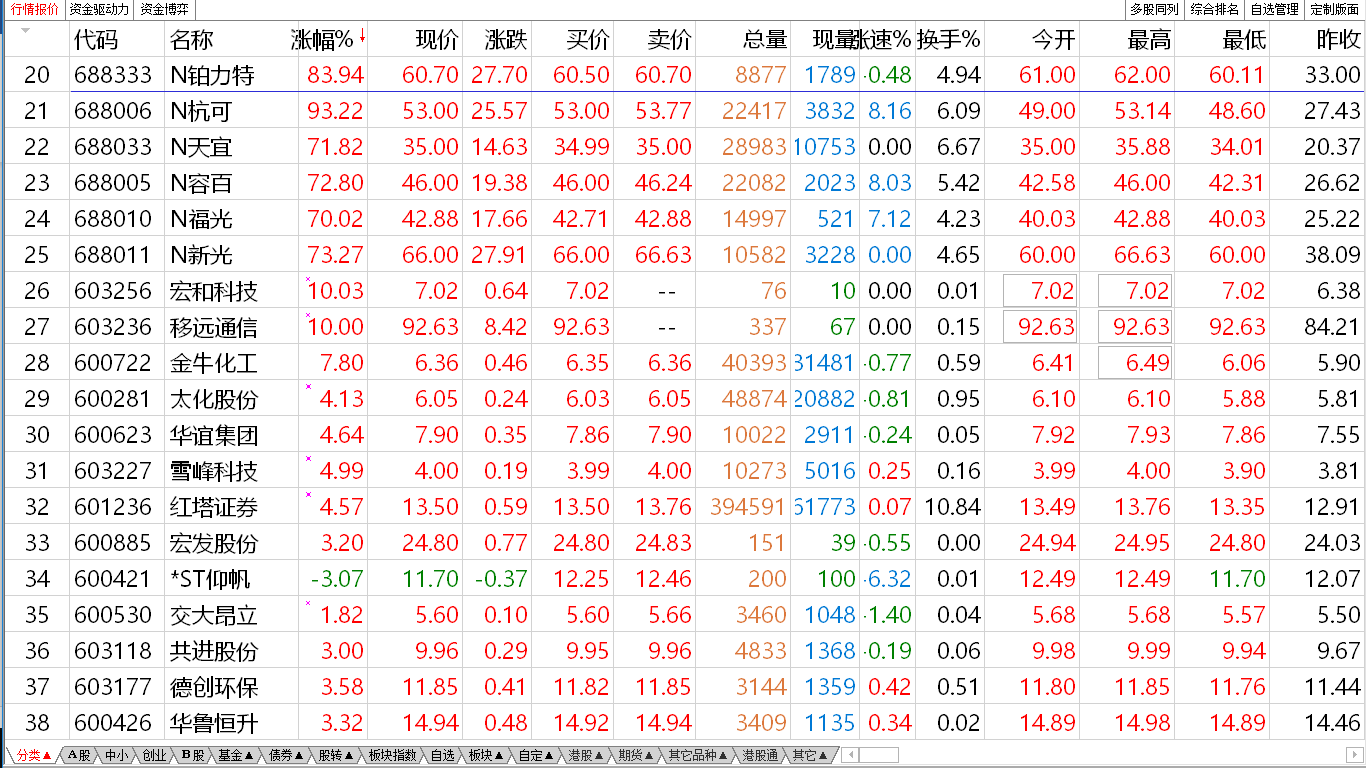
Task: Select stock row 移远通信
Action: coord(683,327)
